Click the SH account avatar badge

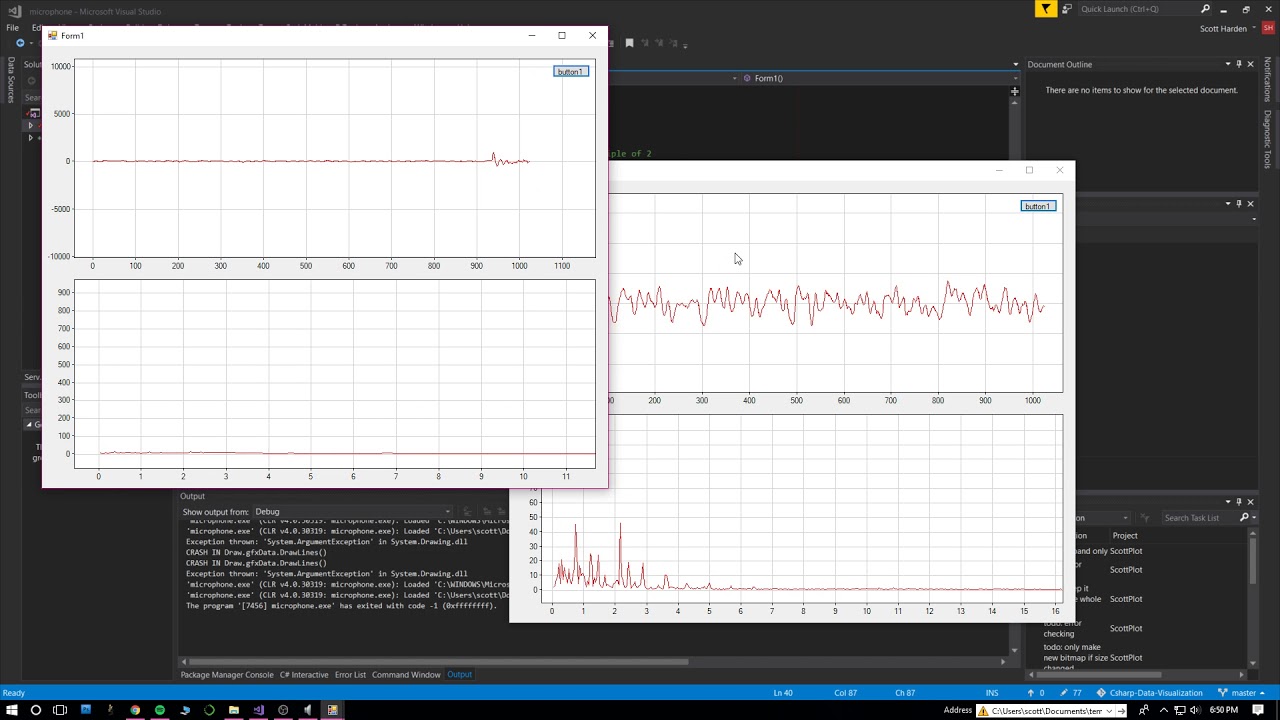[x=1269, y=28]
